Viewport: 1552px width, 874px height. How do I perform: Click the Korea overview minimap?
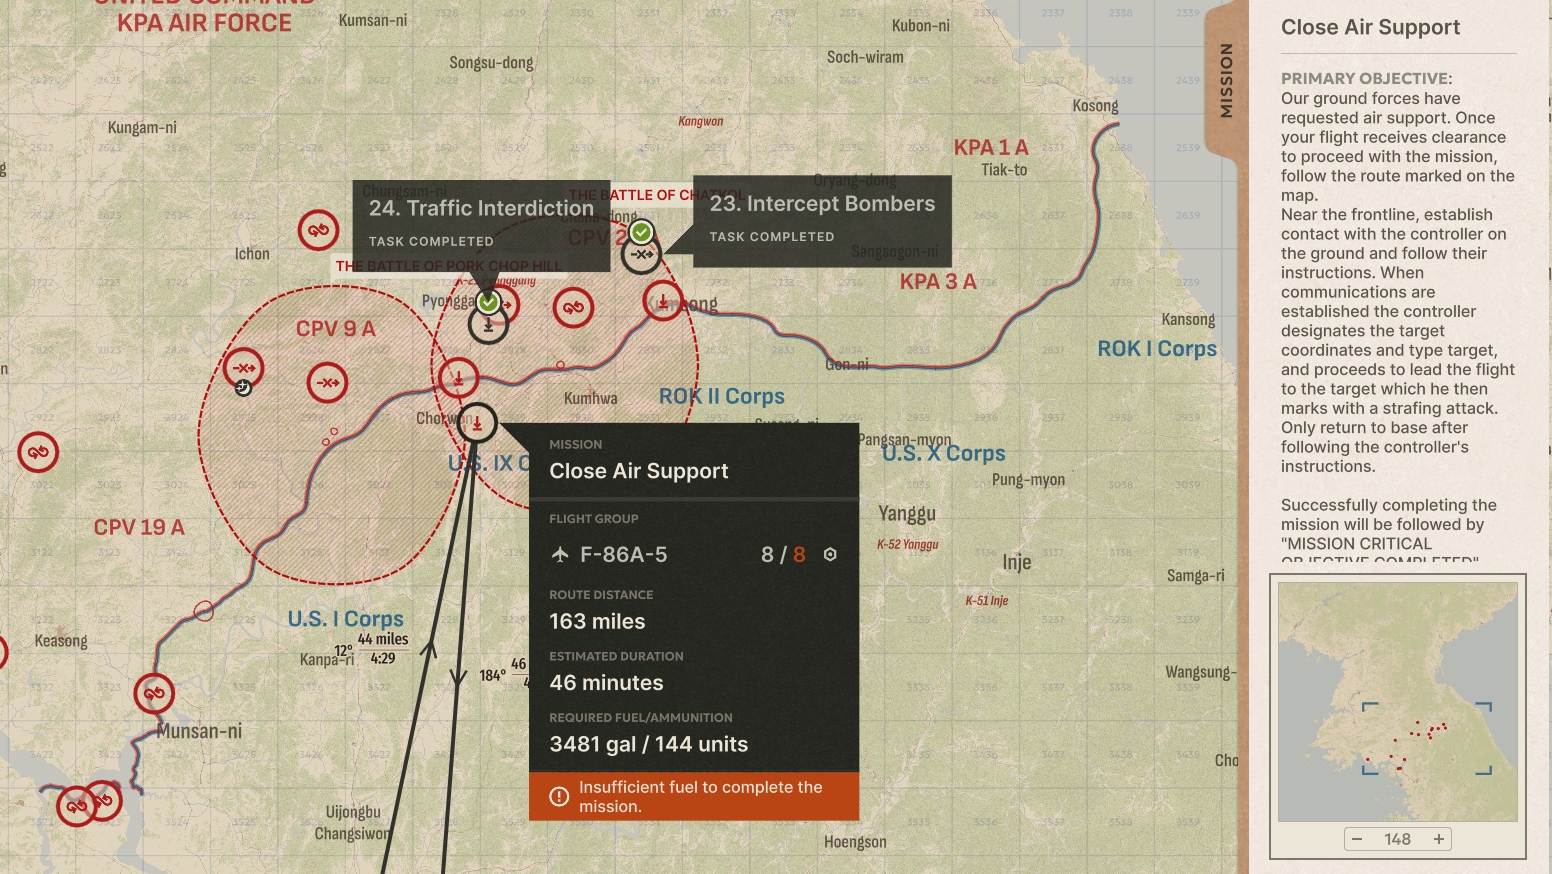(x=1398, y=702)
